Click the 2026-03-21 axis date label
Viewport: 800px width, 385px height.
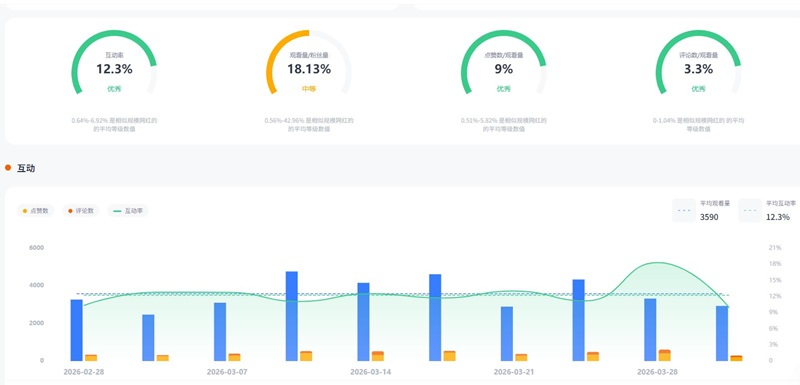[x=514, y=372]
